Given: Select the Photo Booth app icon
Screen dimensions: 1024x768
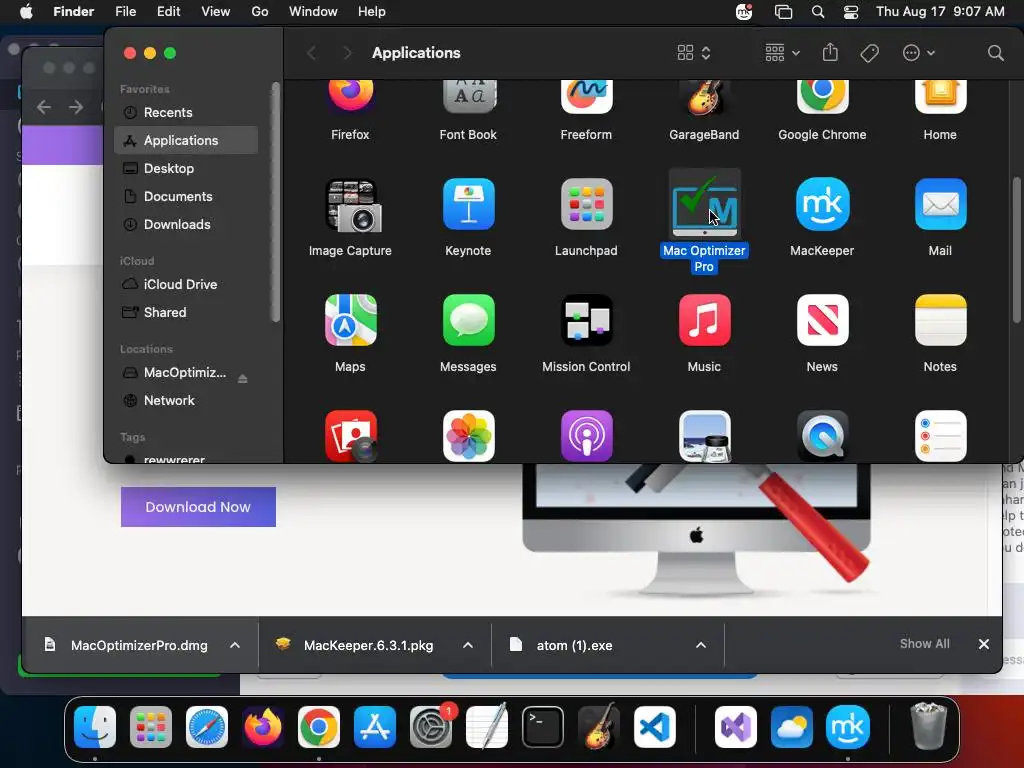Looking at the screenshot, I should tap(351, 436).
